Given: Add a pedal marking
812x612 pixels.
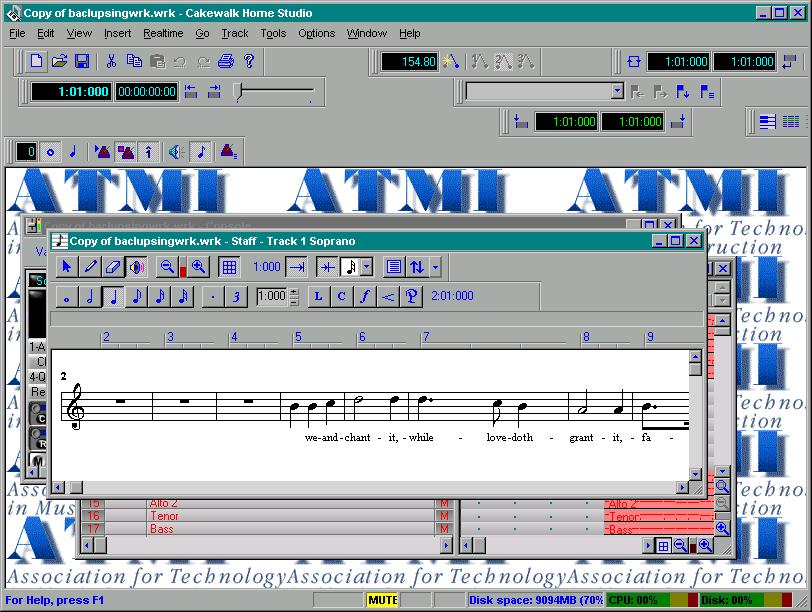Looking at the screenshot, I should coord(412,296).
